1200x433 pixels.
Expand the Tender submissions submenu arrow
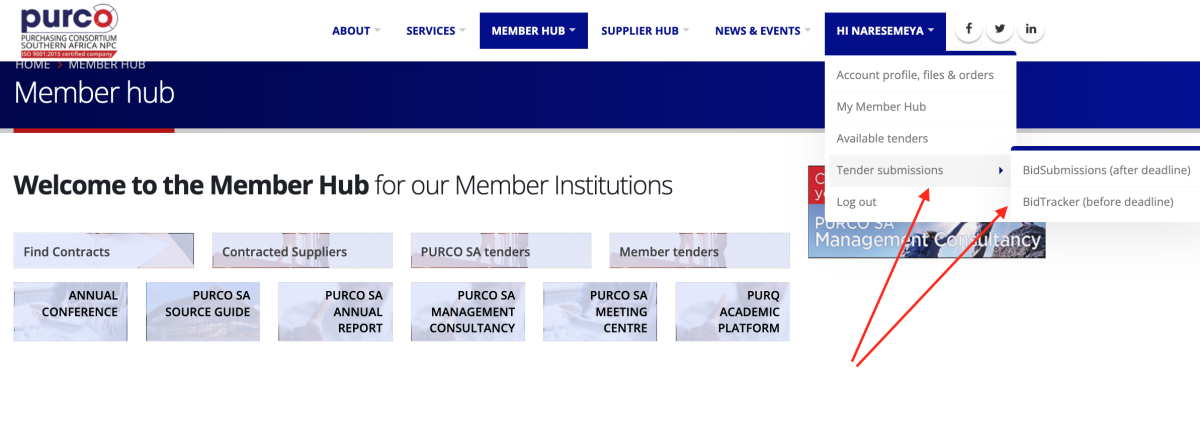click(1001, 170)
